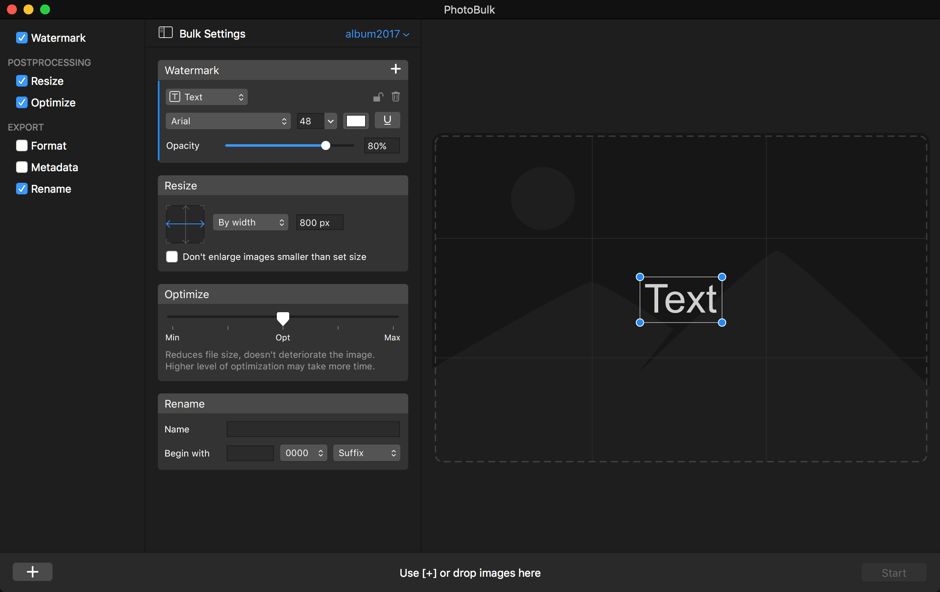Click the add images plus button
Viewport: 940px width, 592px height.
pos(32,572)
